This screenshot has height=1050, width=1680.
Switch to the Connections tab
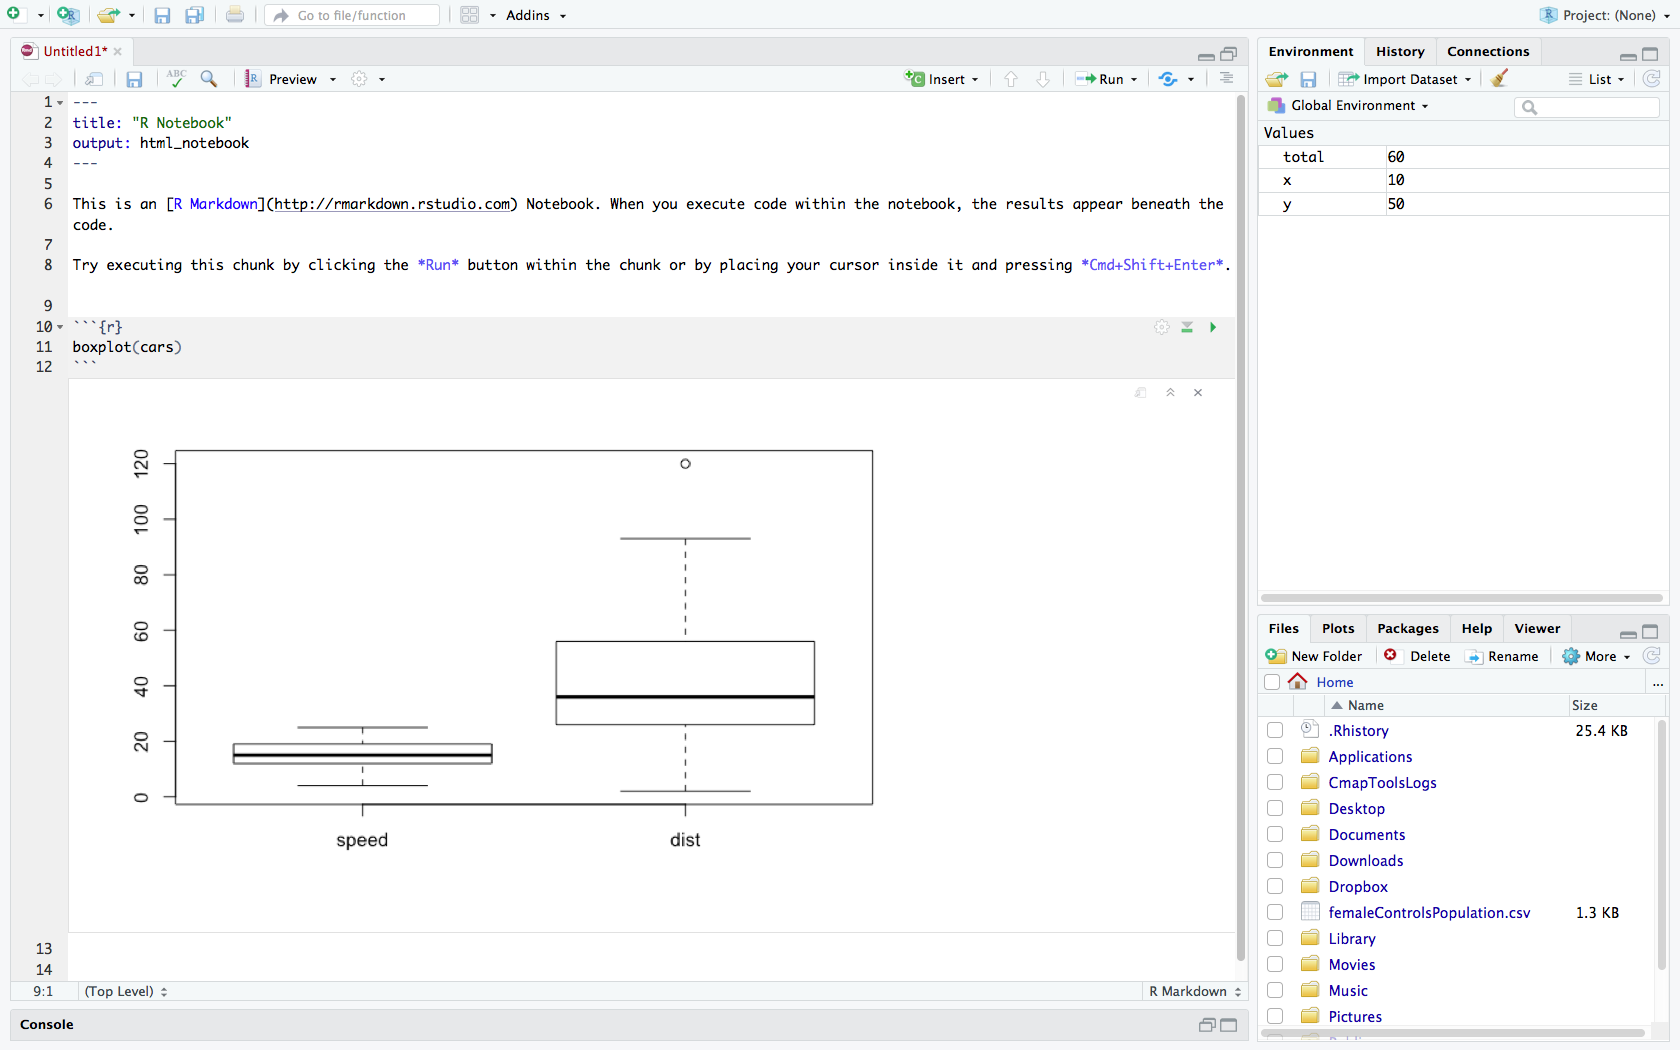pyautogui.click(x=1488, y=51)
